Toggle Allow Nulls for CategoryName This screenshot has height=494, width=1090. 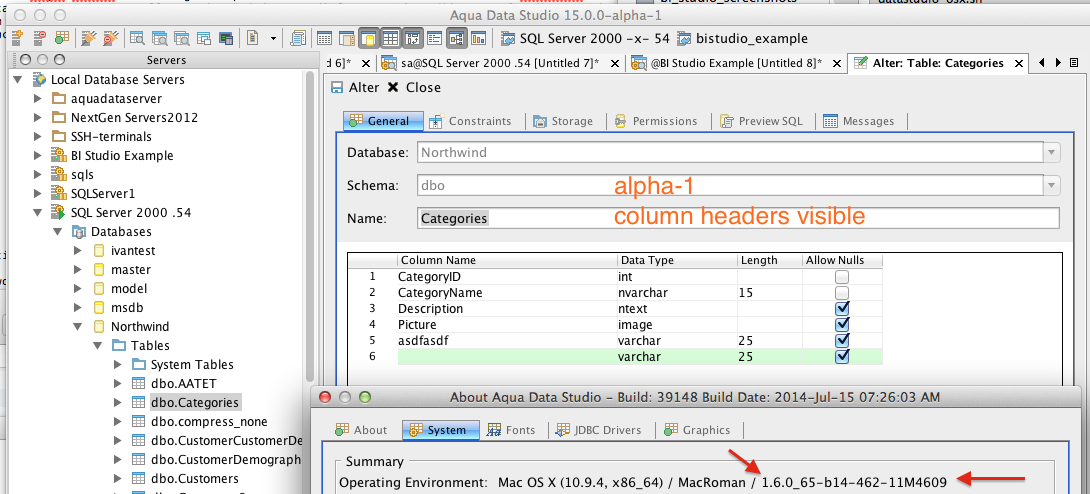point(843,293)
